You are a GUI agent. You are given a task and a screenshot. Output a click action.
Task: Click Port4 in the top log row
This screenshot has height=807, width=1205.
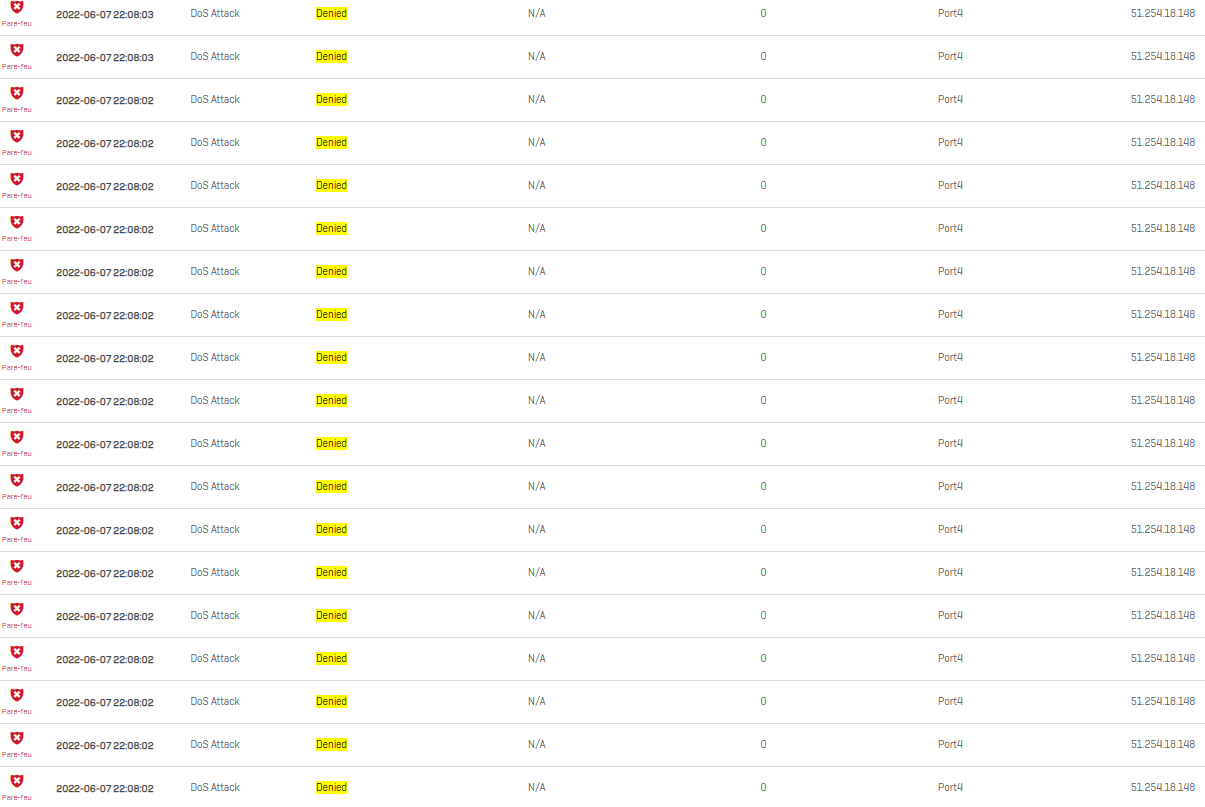950,14
